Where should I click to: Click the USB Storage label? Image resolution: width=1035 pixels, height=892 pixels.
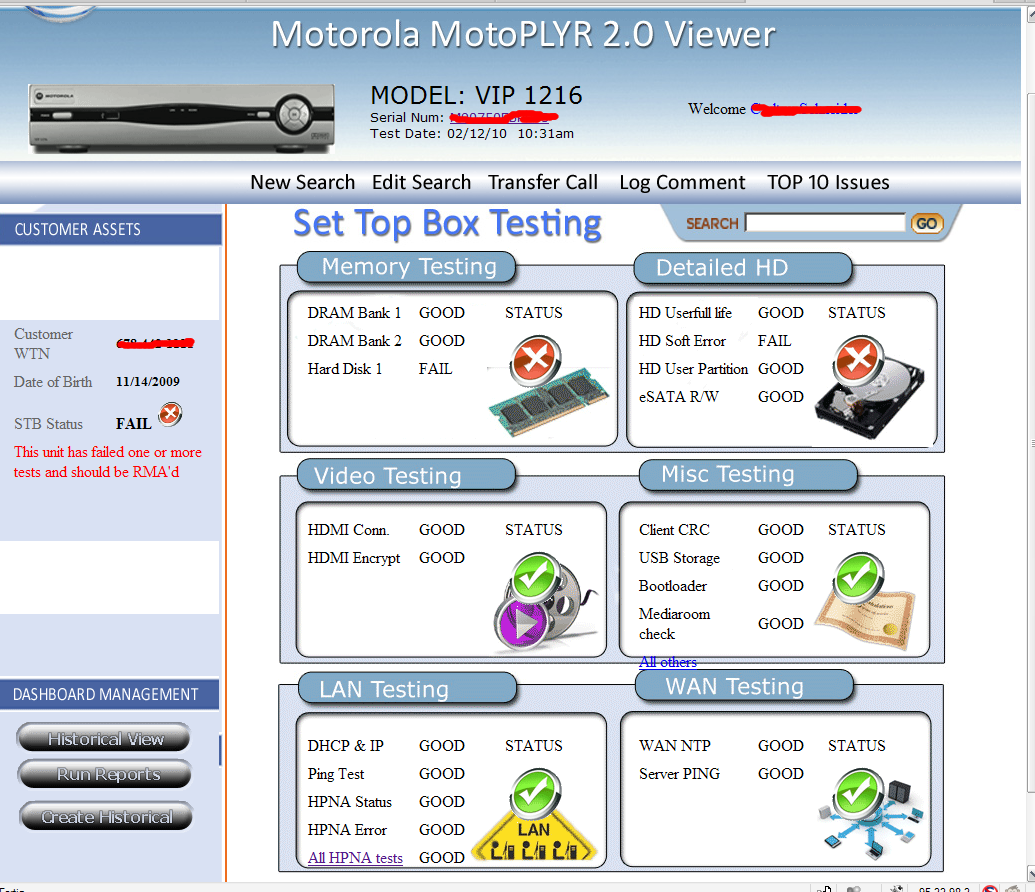tap(679, 559)
